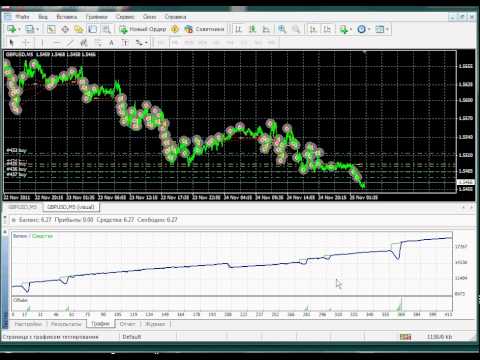Open the Сервис menu
480x360 pixels.
pyautogui.click(x=125, y=17)
